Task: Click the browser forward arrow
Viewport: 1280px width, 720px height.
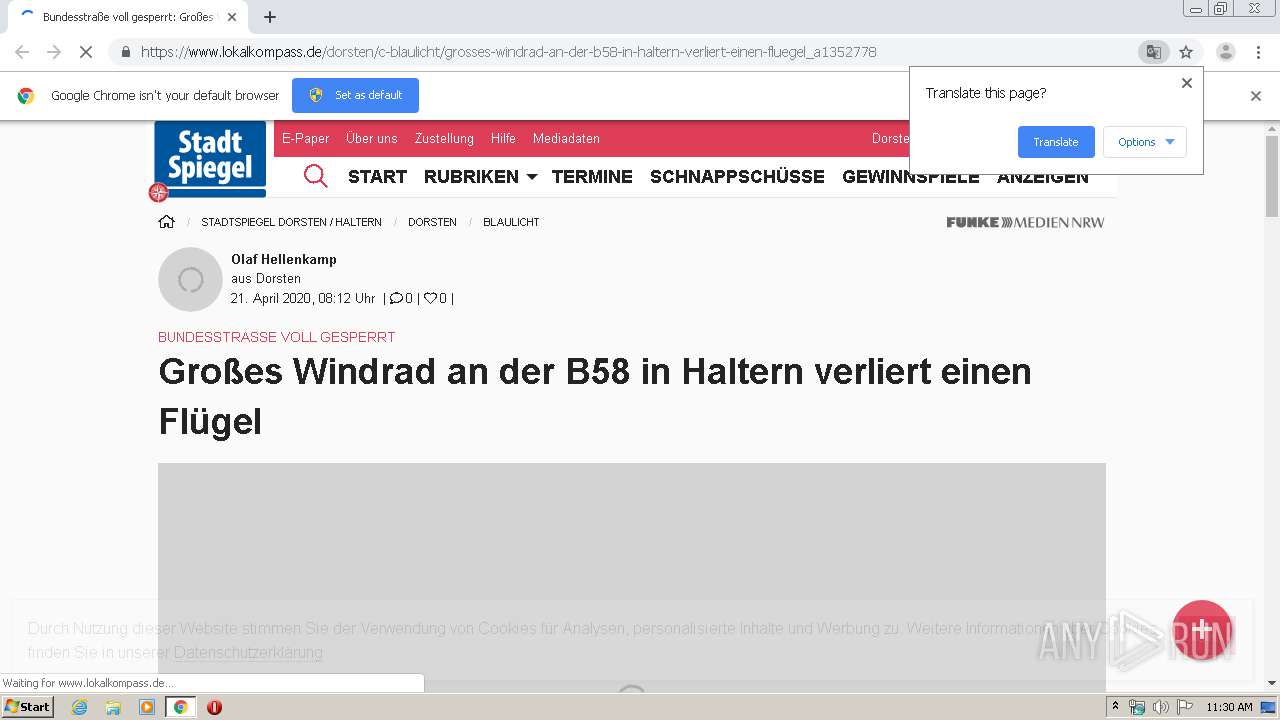Action: pos(54,52)
